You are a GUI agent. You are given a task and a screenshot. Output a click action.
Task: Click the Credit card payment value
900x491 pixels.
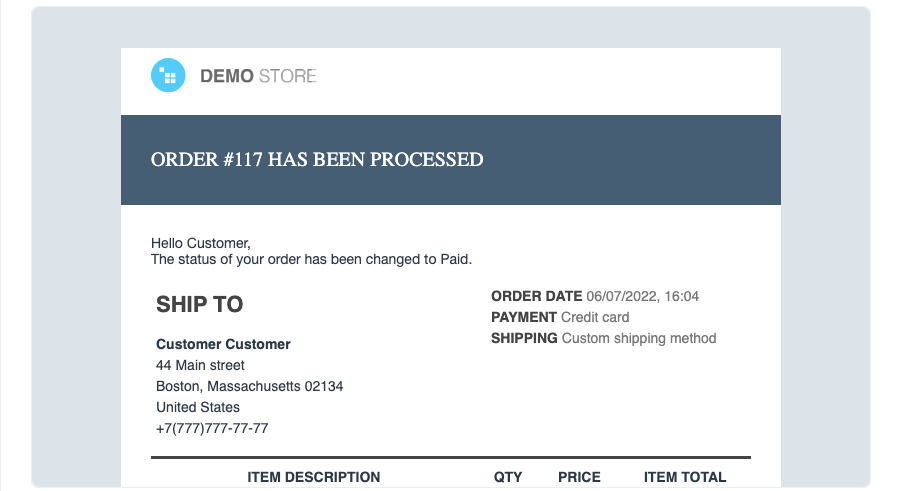595,317
